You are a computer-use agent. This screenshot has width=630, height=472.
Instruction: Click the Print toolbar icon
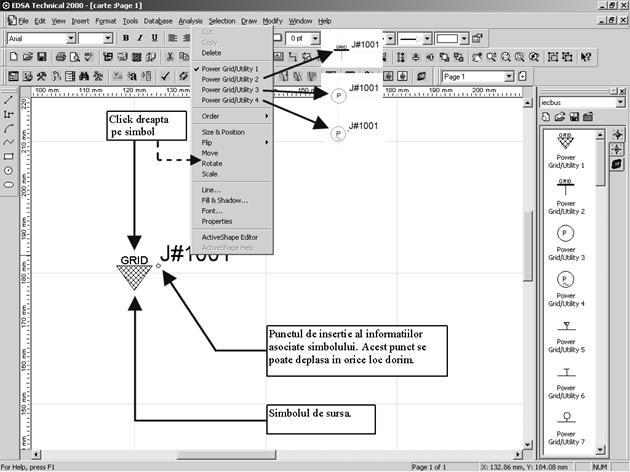[x=61, y=57]
